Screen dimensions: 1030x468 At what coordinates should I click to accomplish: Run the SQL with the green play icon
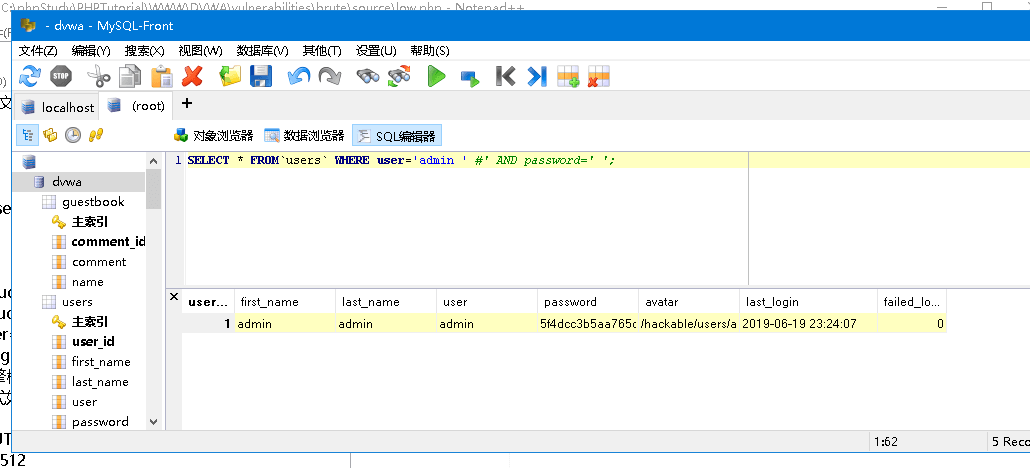pyautogui.click(x=436, y=76)
